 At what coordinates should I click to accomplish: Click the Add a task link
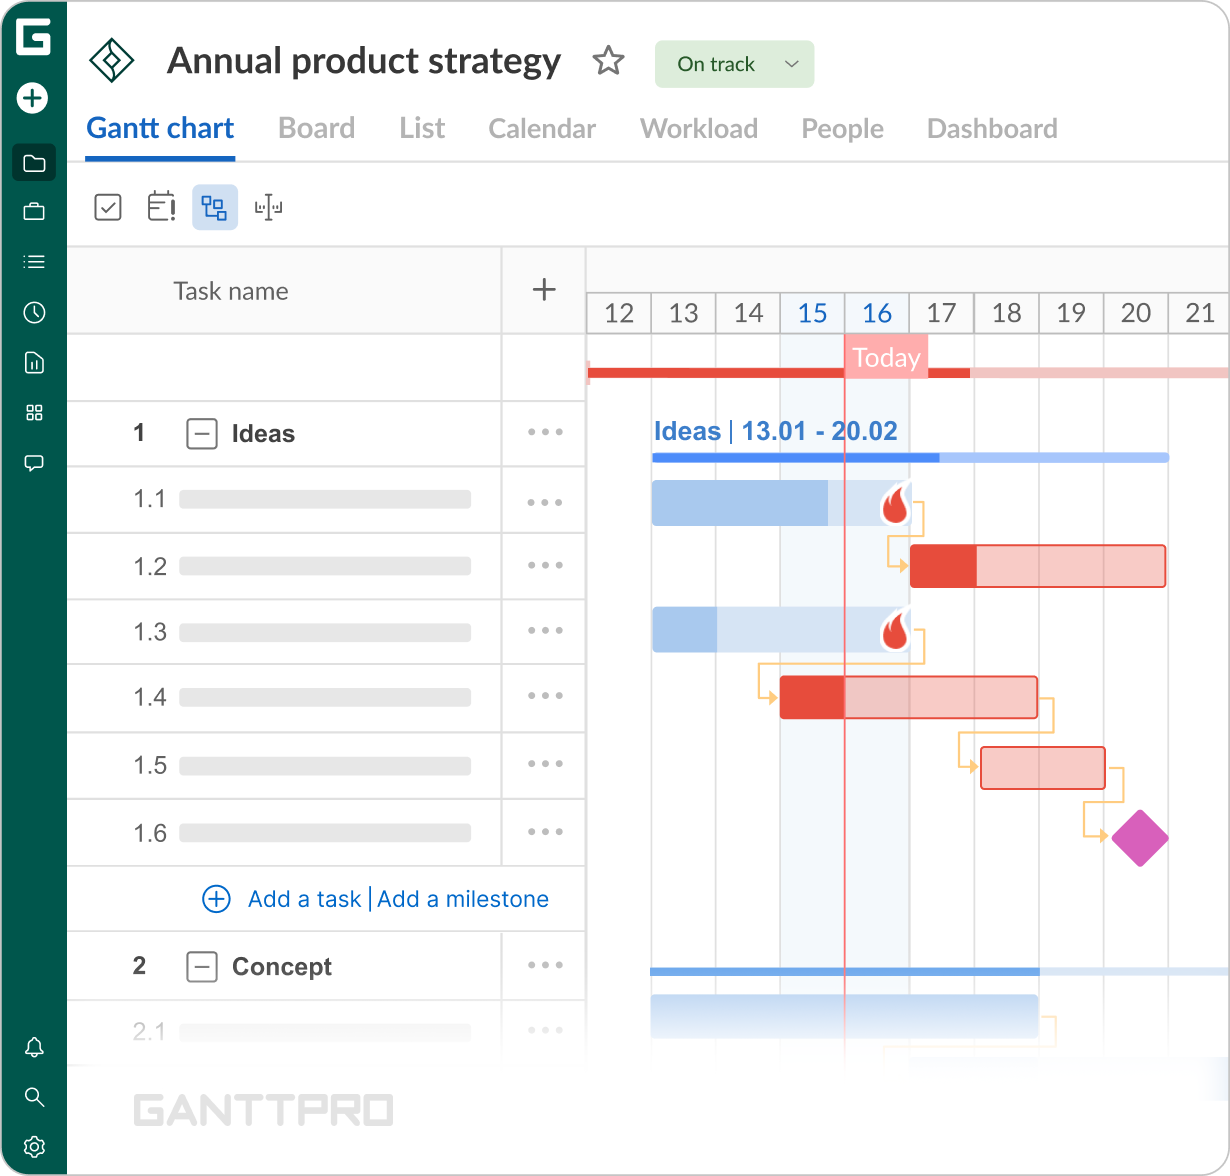(x=304, y=899)
